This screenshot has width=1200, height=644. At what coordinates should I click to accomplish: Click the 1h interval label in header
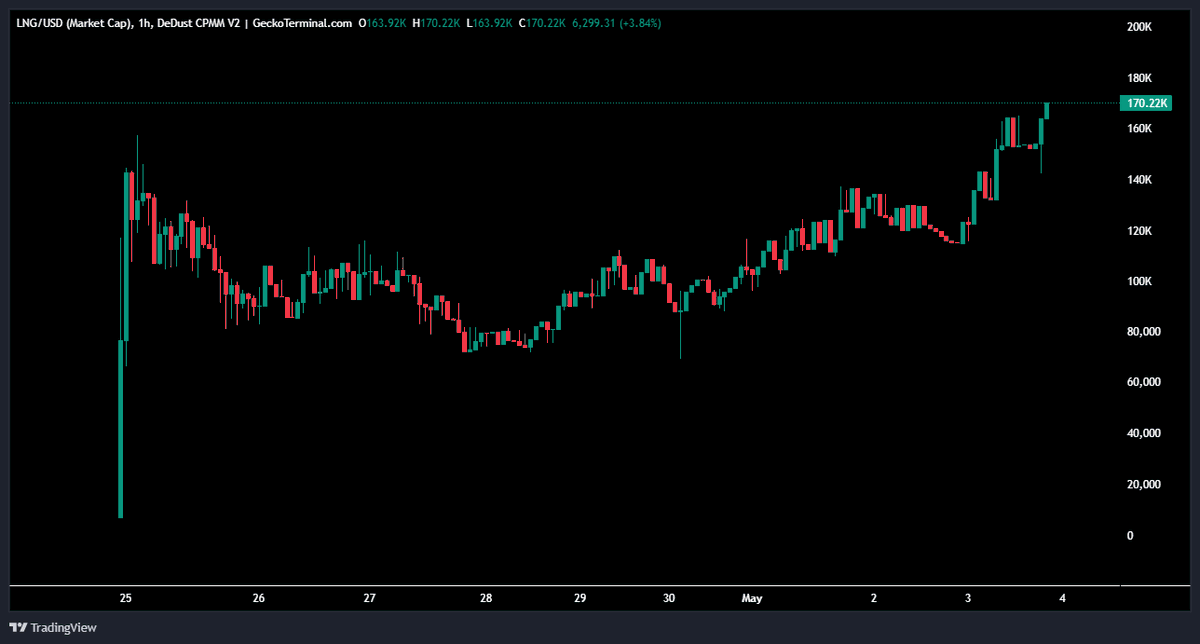pyautogui.click(x=144, y=22)
